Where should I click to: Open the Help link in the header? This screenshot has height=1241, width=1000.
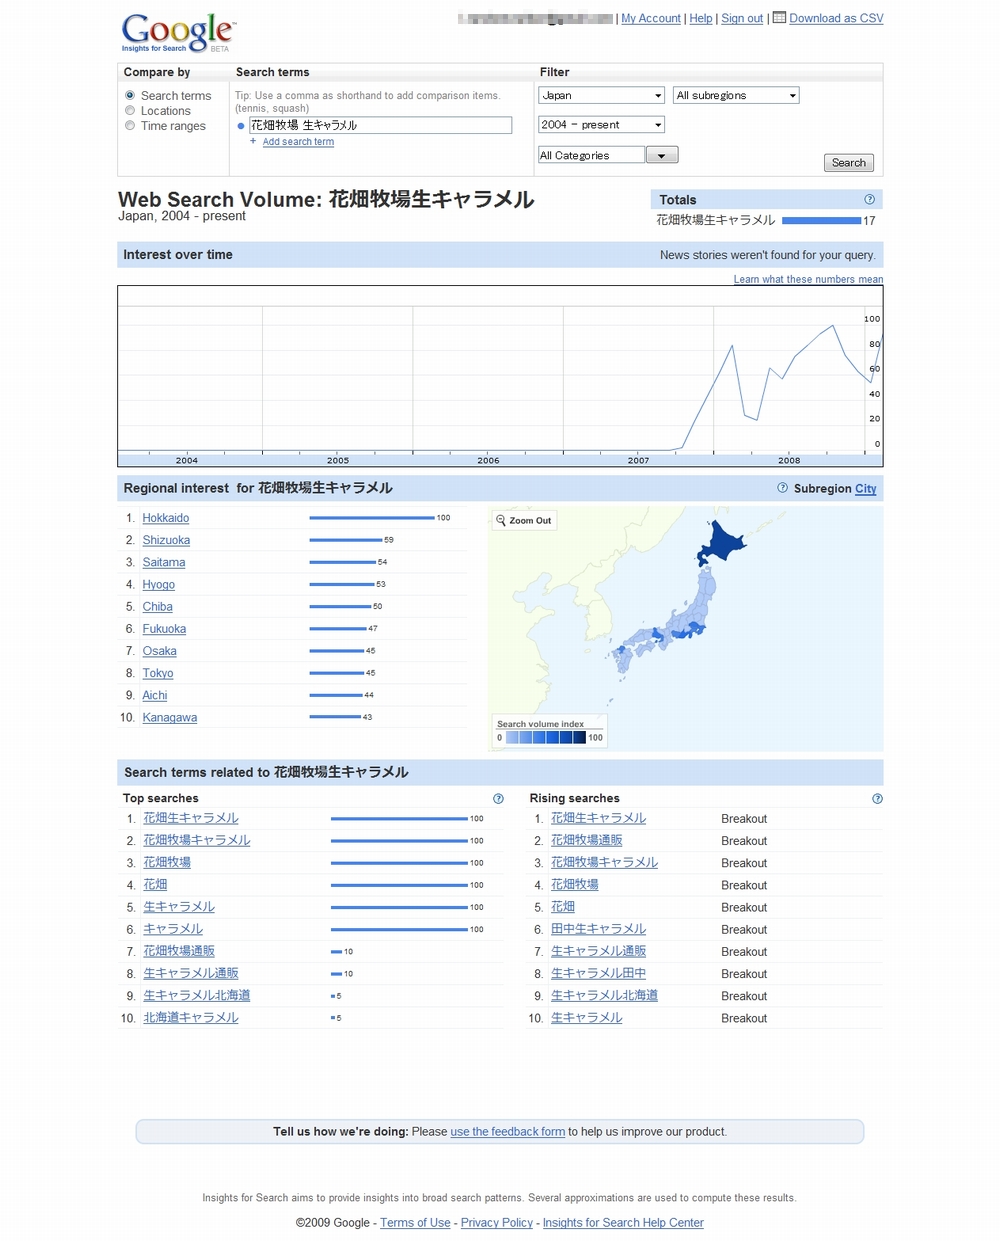coord(701,18)
